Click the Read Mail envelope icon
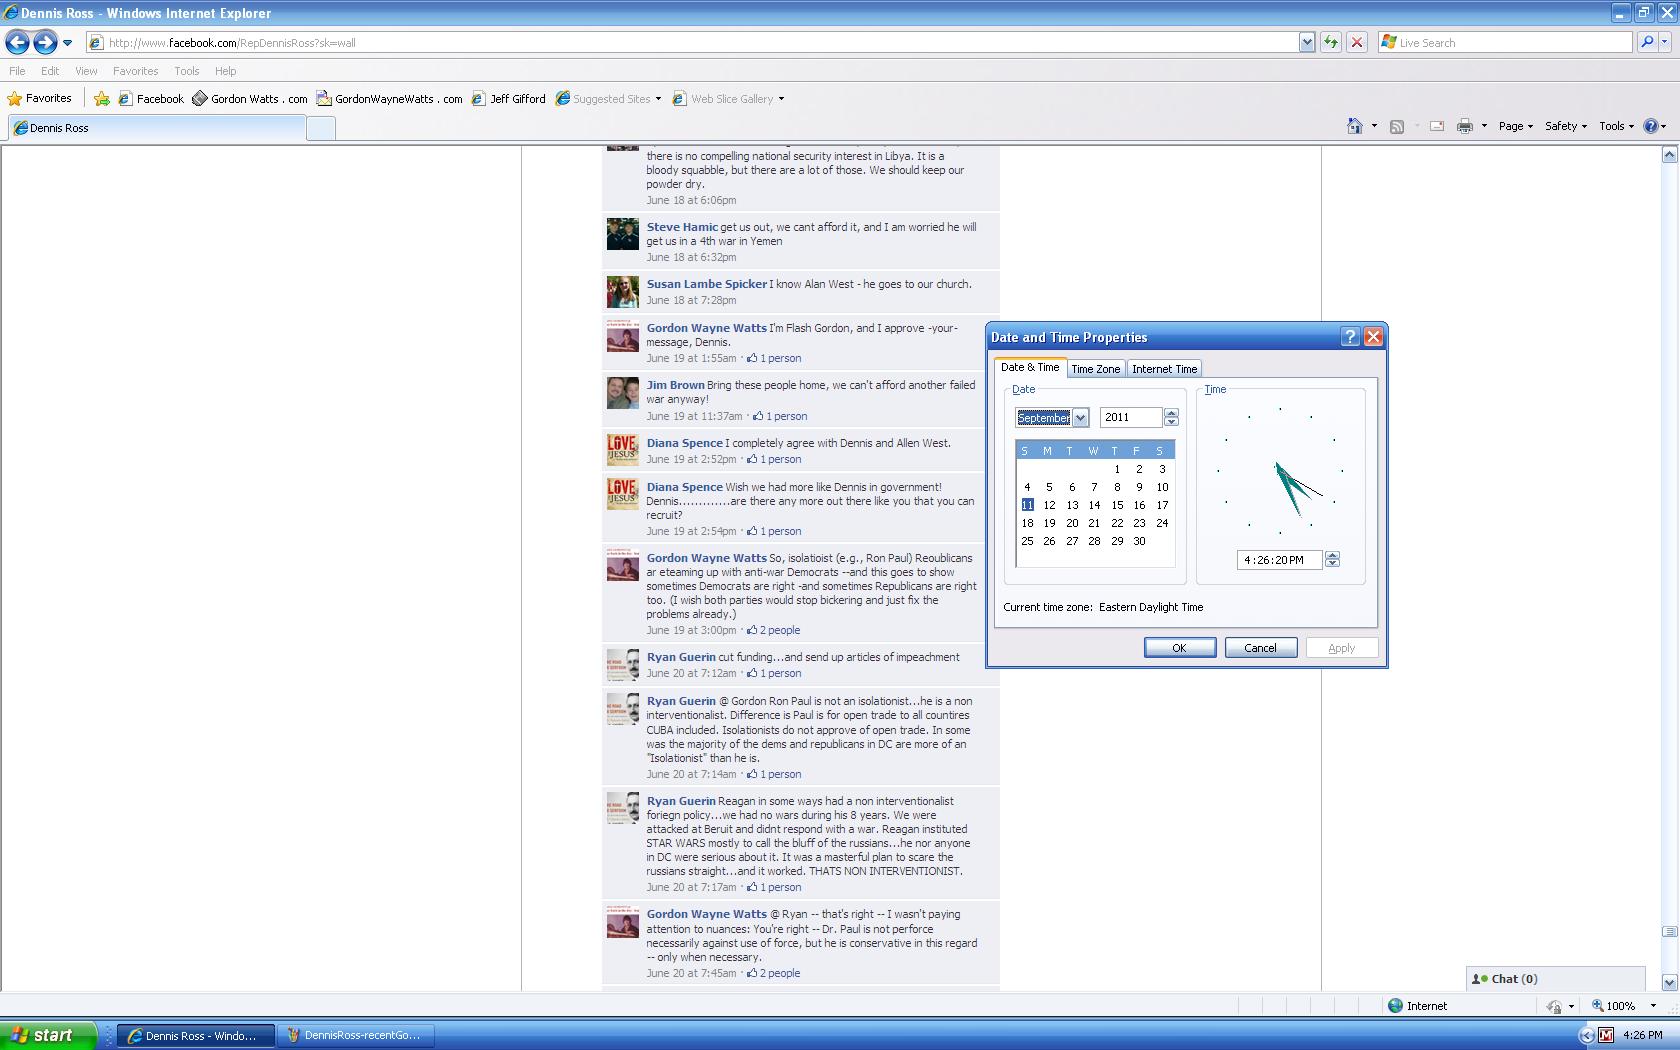Image resolution: width=1680 pixels, height=1050 pixels. pyautogui.click(x=1437, y=126)
